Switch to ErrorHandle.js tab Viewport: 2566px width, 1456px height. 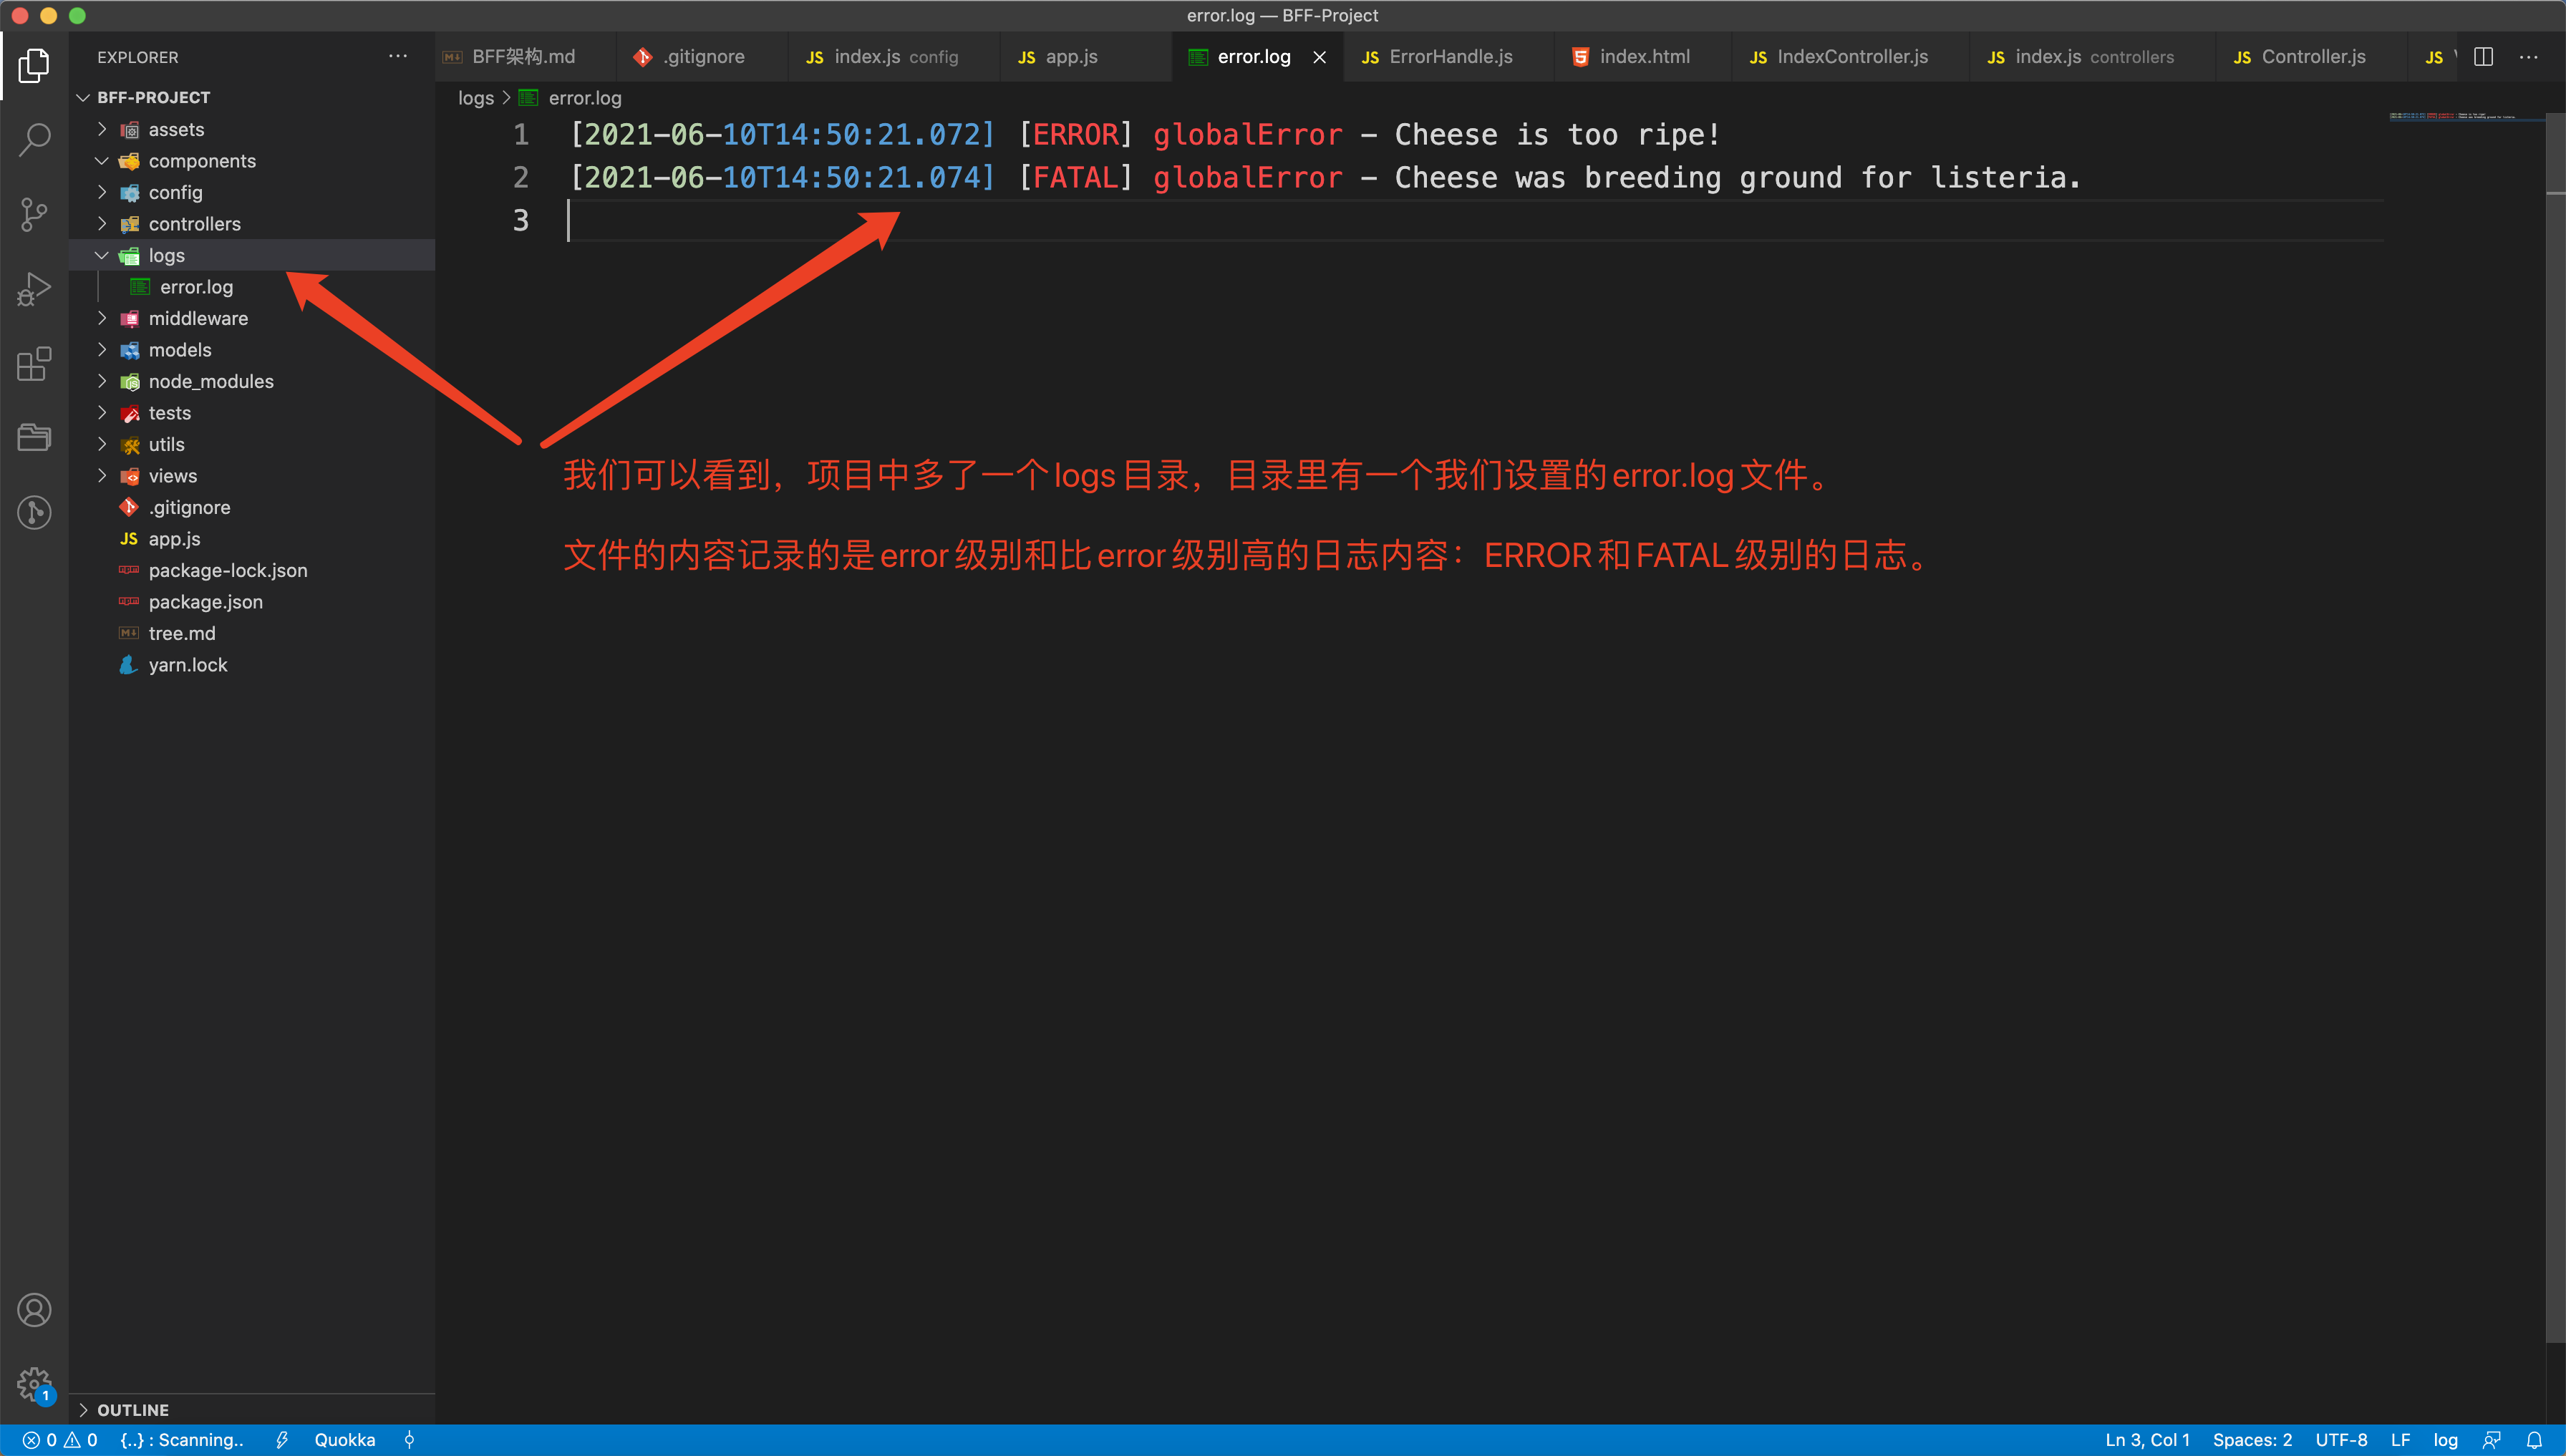[x=1450, y=57]
